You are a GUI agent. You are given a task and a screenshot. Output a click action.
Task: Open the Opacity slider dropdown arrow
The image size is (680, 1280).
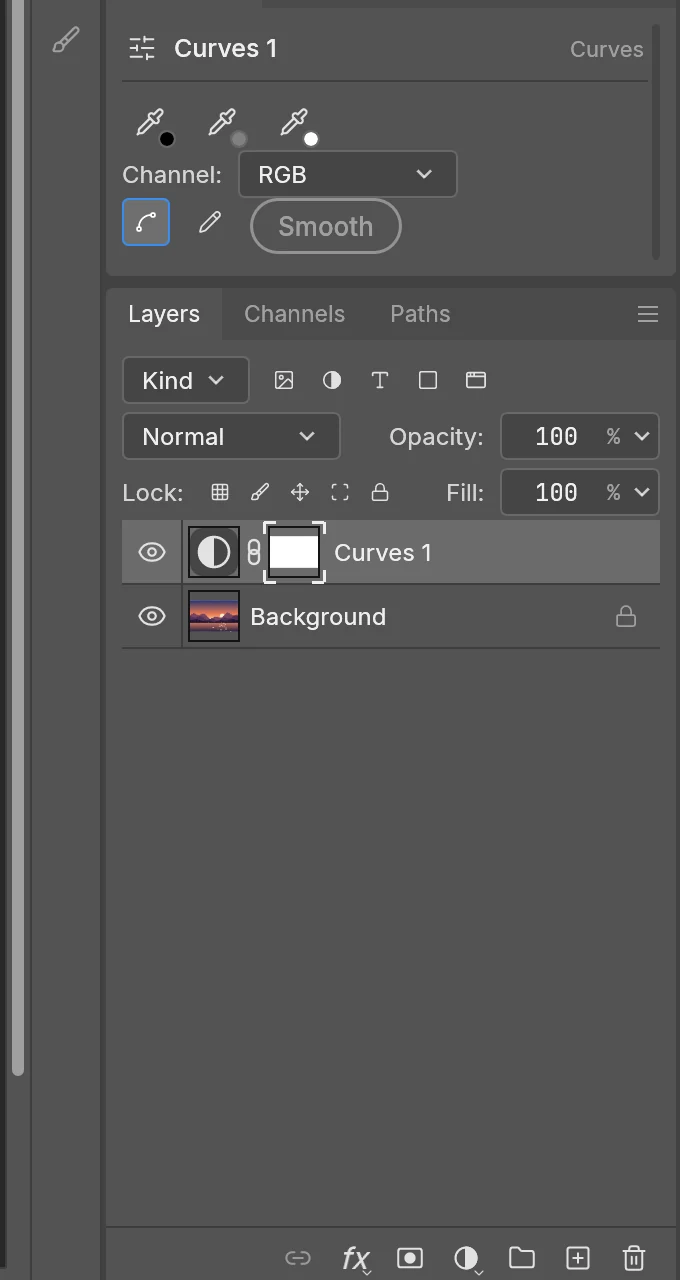pyautogui.click(x=642, y=436)
